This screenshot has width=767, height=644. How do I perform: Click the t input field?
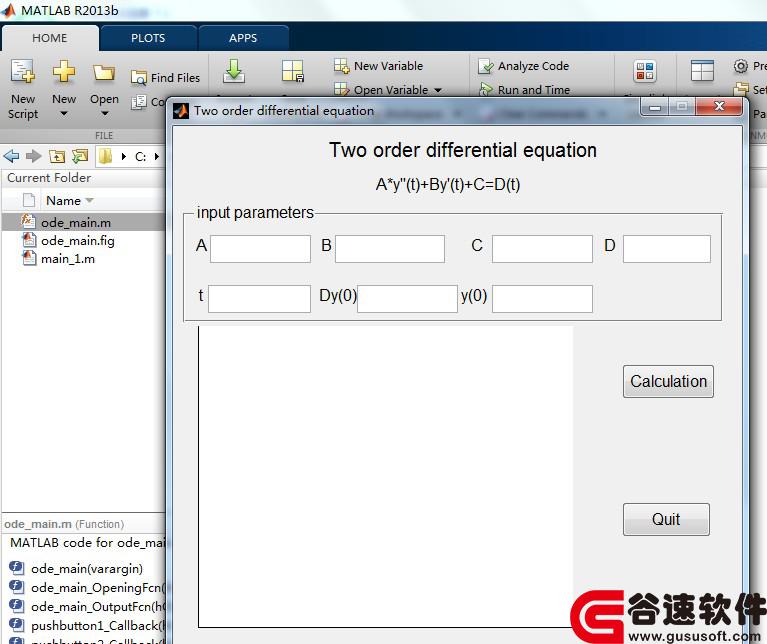(259, 299)
